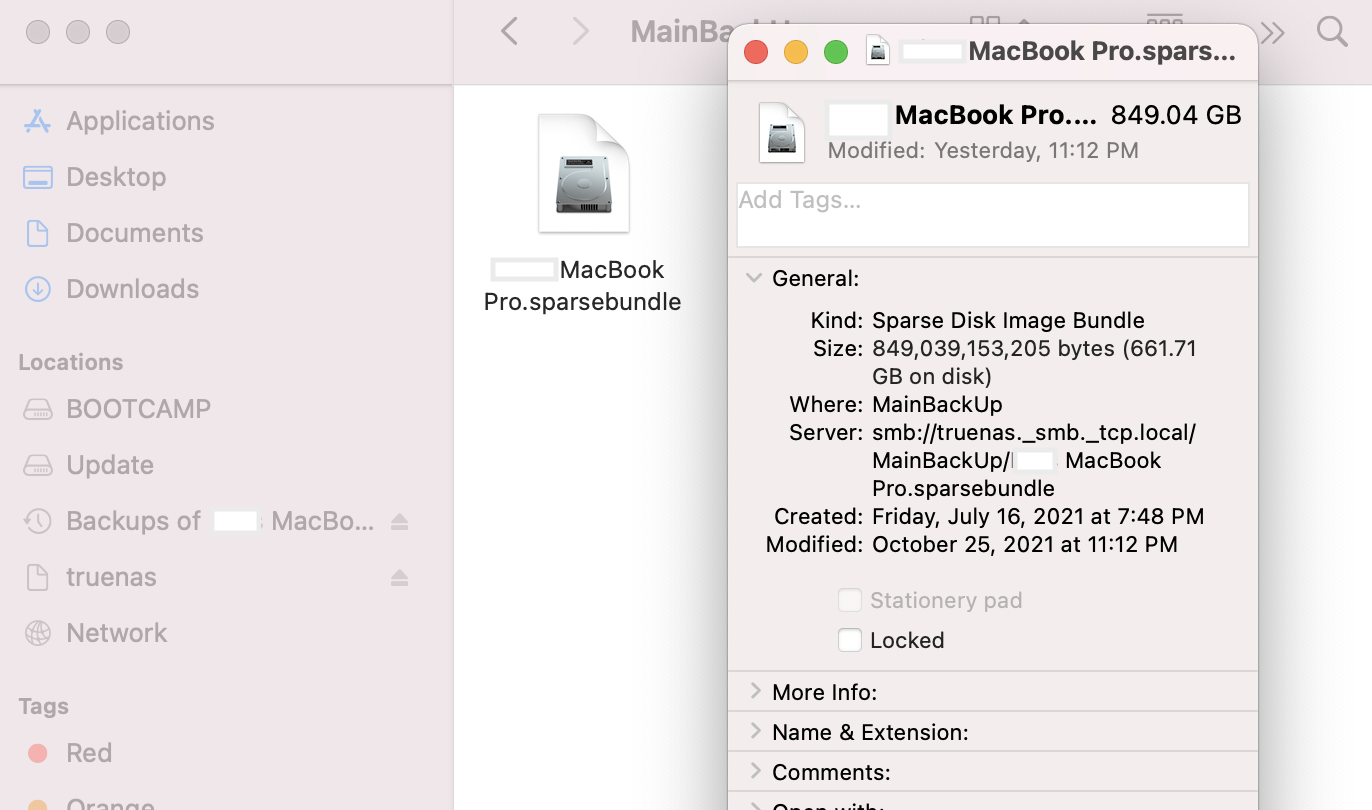Image resolution: width=1372 pixels, height=810 pixels.
Task: Click the Info window title proxy icon
Action: coord(878,51)
